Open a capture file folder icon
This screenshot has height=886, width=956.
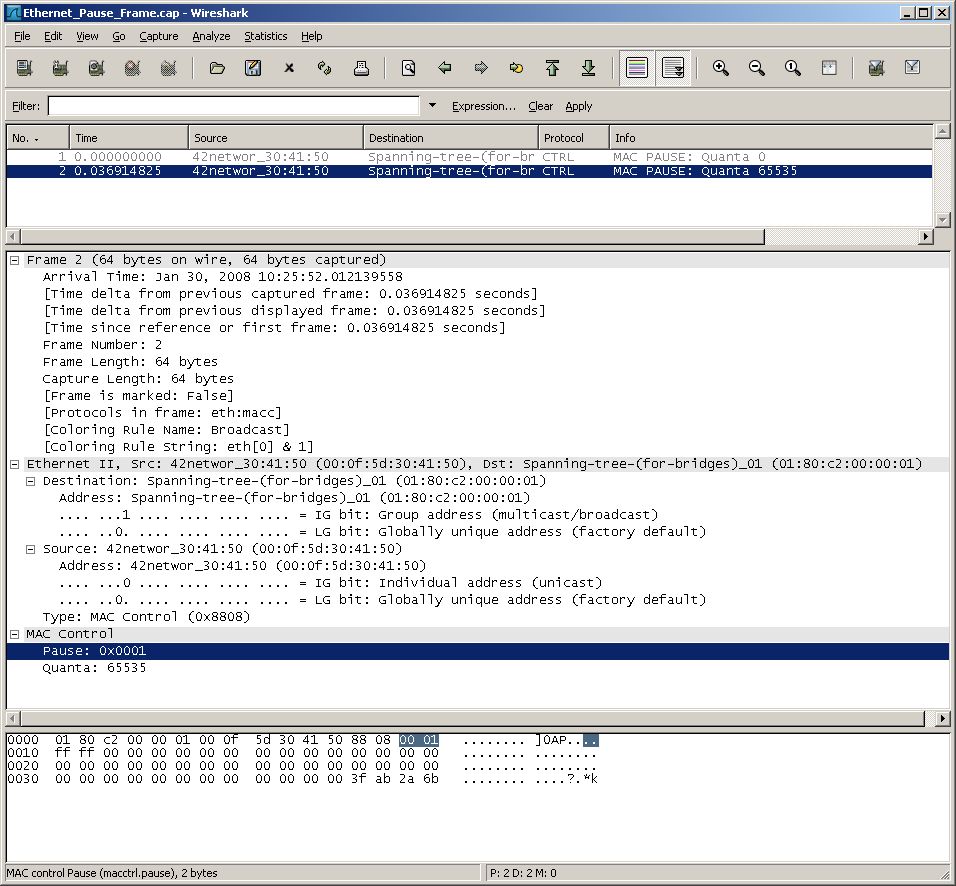[217, 68]
